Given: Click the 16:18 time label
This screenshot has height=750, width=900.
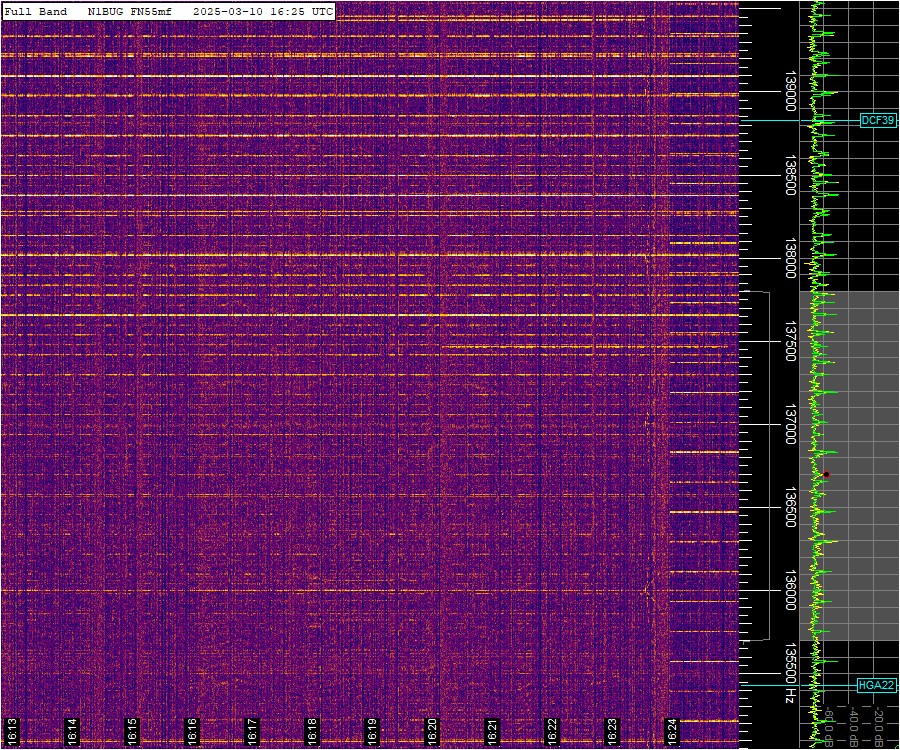Looking at the screenshot, I should (312, 731).
